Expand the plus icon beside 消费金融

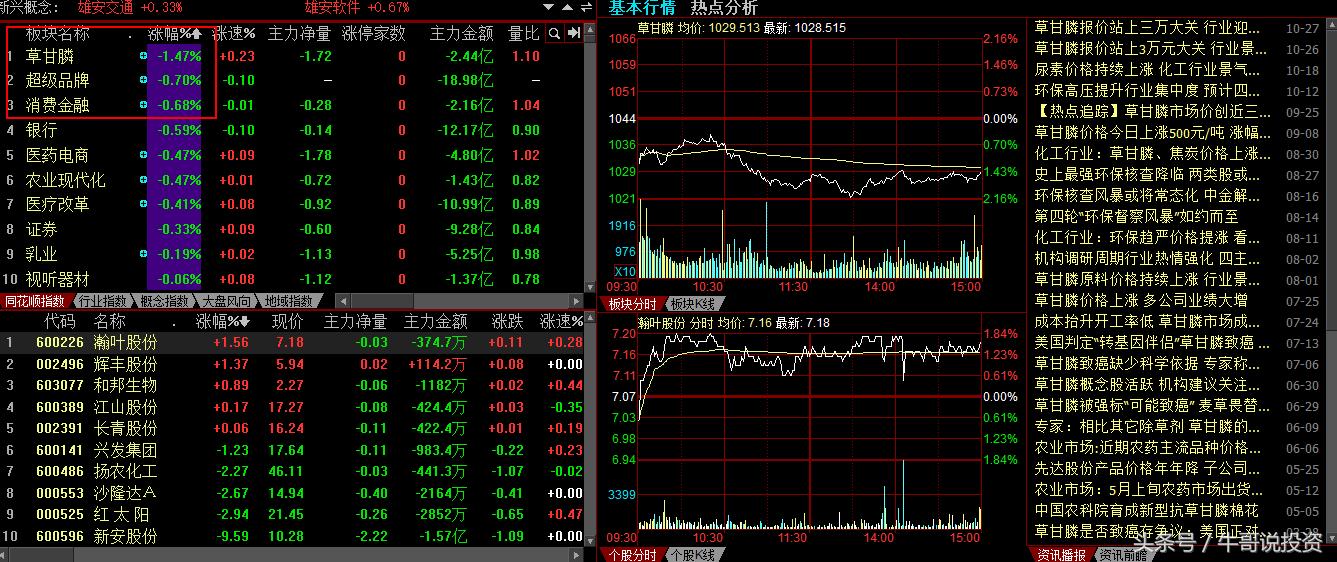pyautogui.click(x=143, y=105)
